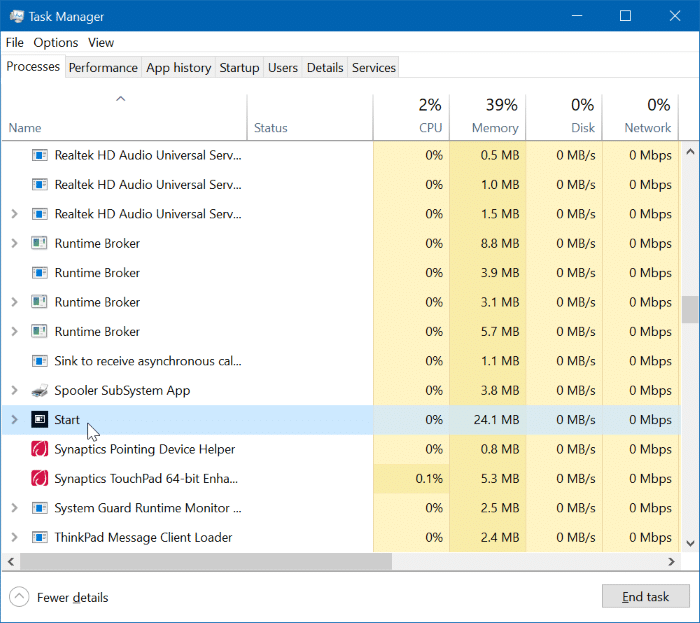Expand the Runtime Broker 8.8 MB group
Image resolution: width=700 pixels, height=623 pixels.
tap(14, 244)
